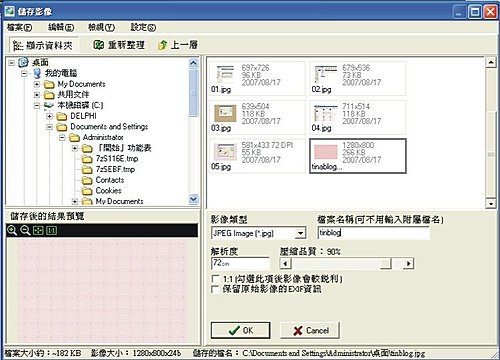Select the 04.jpg thumbnail
Image resolution: width=500 pixels, height=360 pixels.
coord(358,117)
